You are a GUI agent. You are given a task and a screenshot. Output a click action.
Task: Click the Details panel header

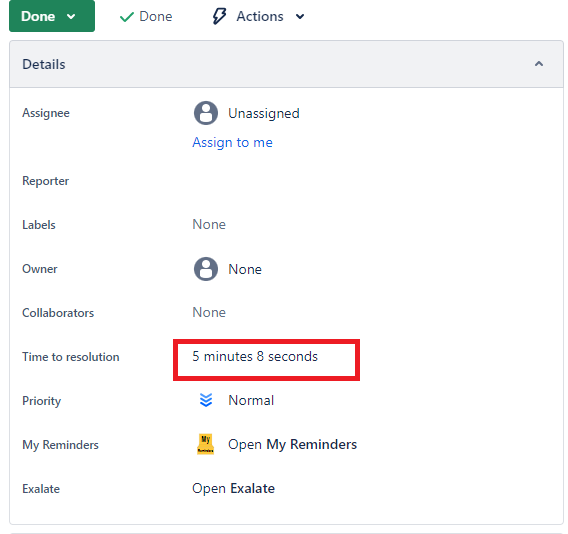(x=286, y=64)
